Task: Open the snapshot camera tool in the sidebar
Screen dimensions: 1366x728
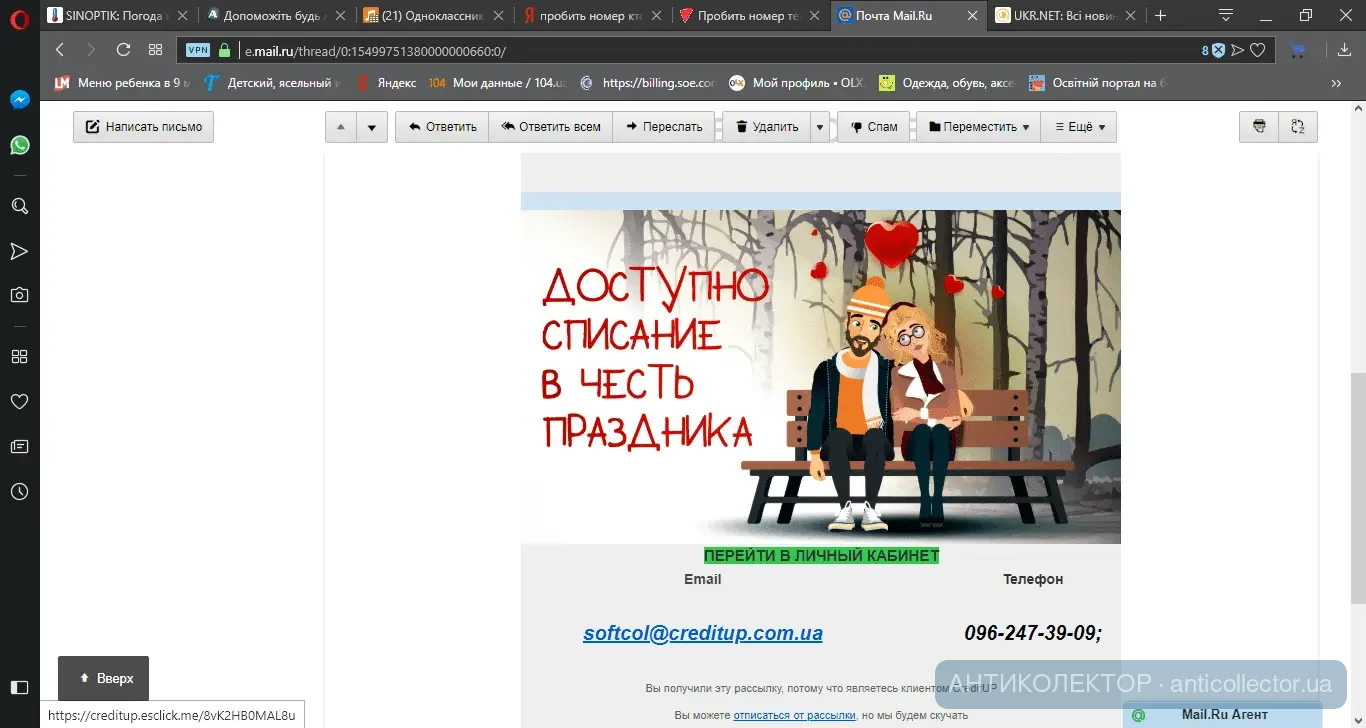Action: (x=19, y=295)
